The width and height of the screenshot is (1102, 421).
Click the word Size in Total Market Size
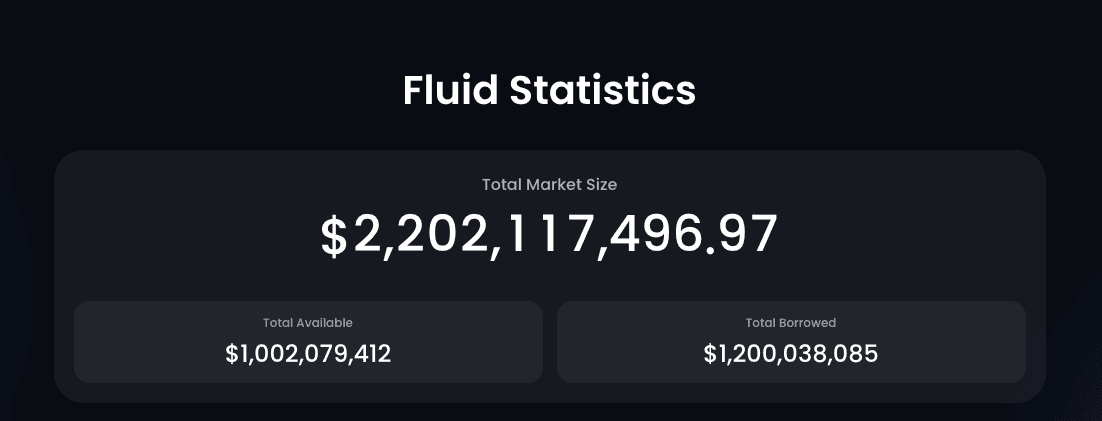tap(602, 184)
